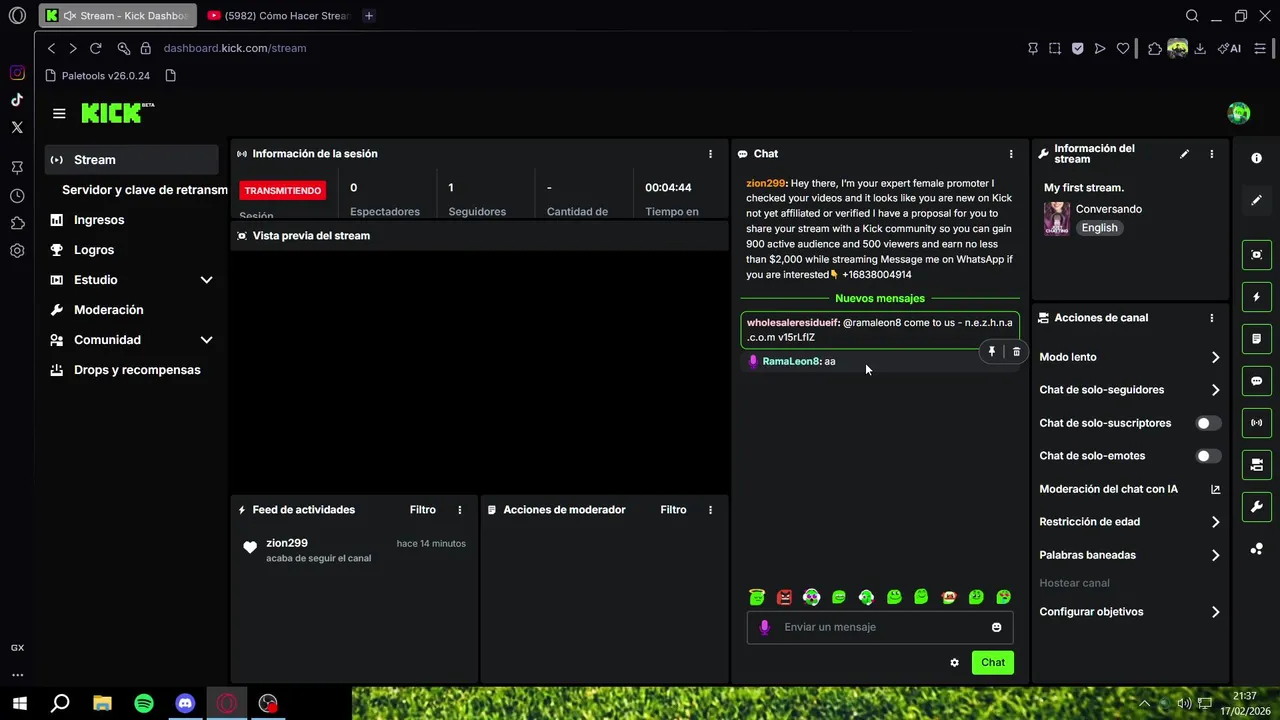The height and width of the screenshot is (720, 1280).
Task: Expand the Estudio sidebar section
Action: 131,280
